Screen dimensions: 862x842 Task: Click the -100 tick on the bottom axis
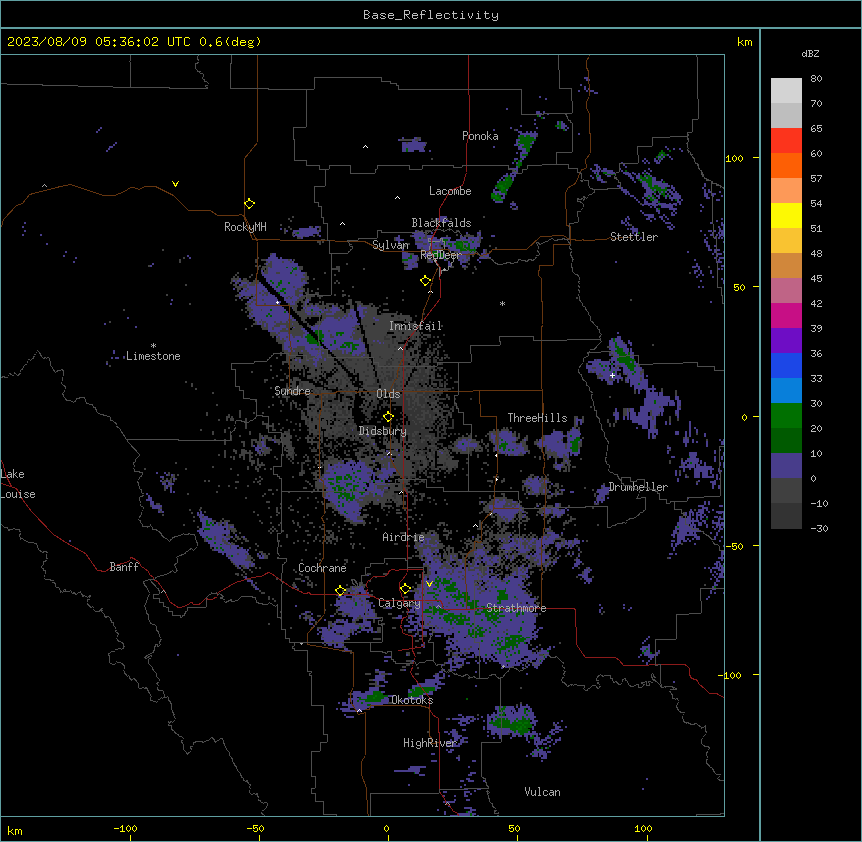point(125,828)
